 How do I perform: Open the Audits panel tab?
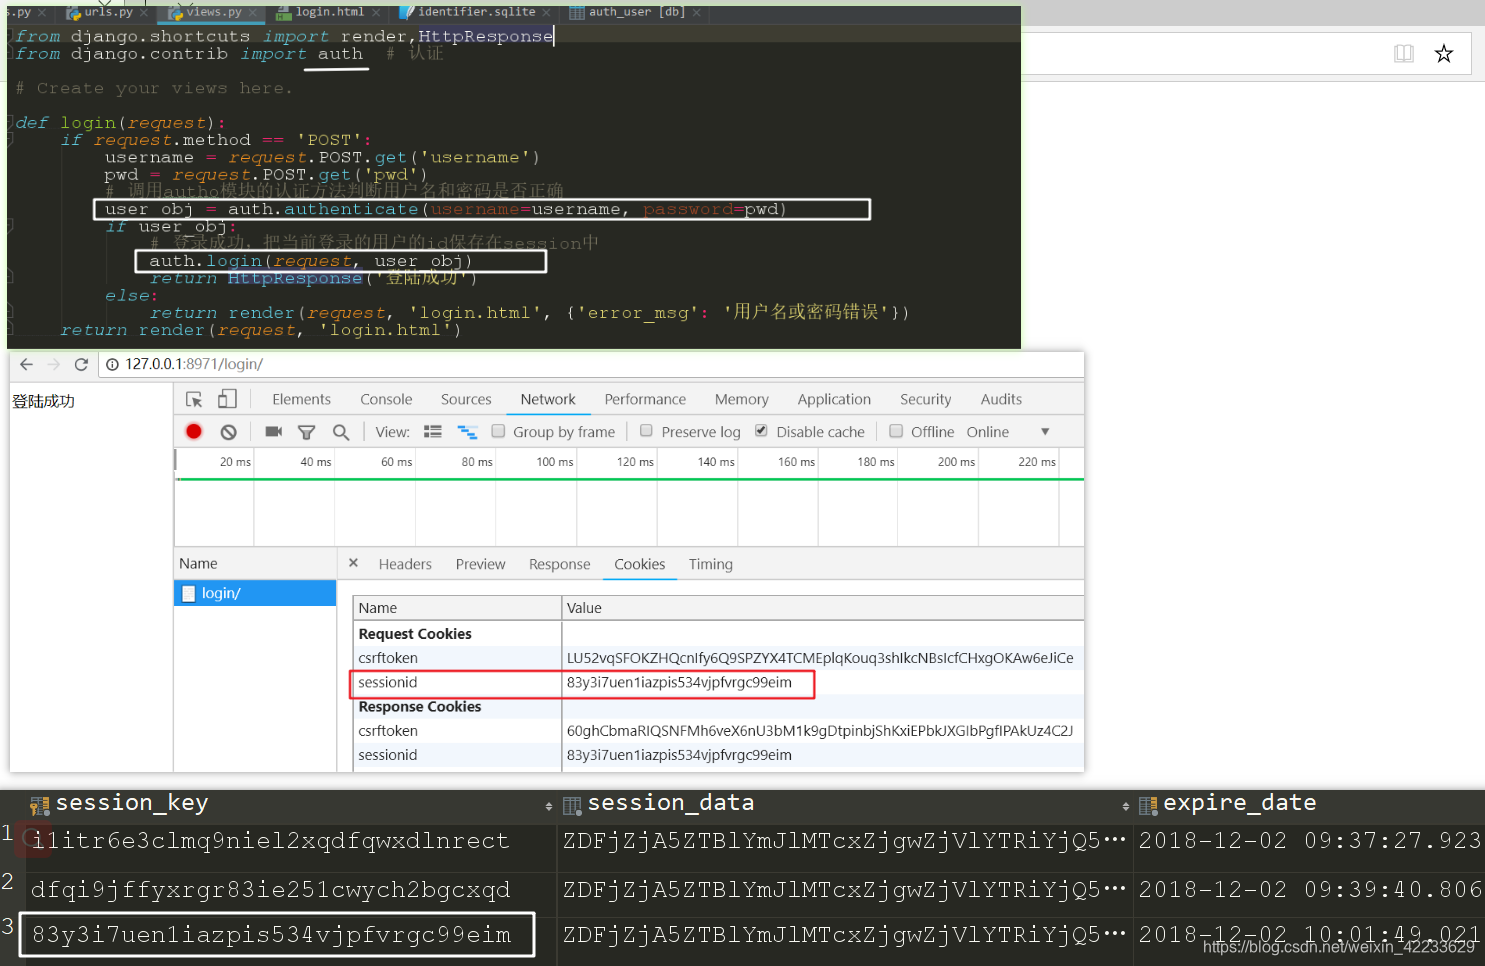pos(1001,399)
